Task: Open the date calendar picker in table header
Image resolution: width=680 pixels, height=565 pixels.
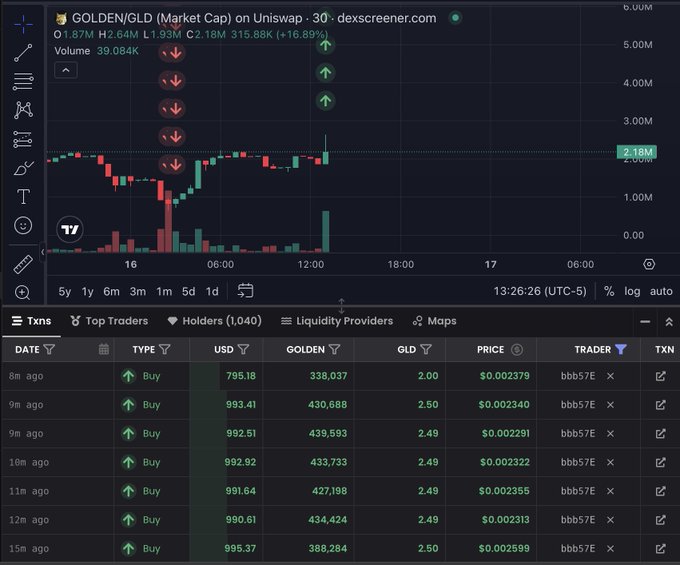Action: (x=104, y=349)
